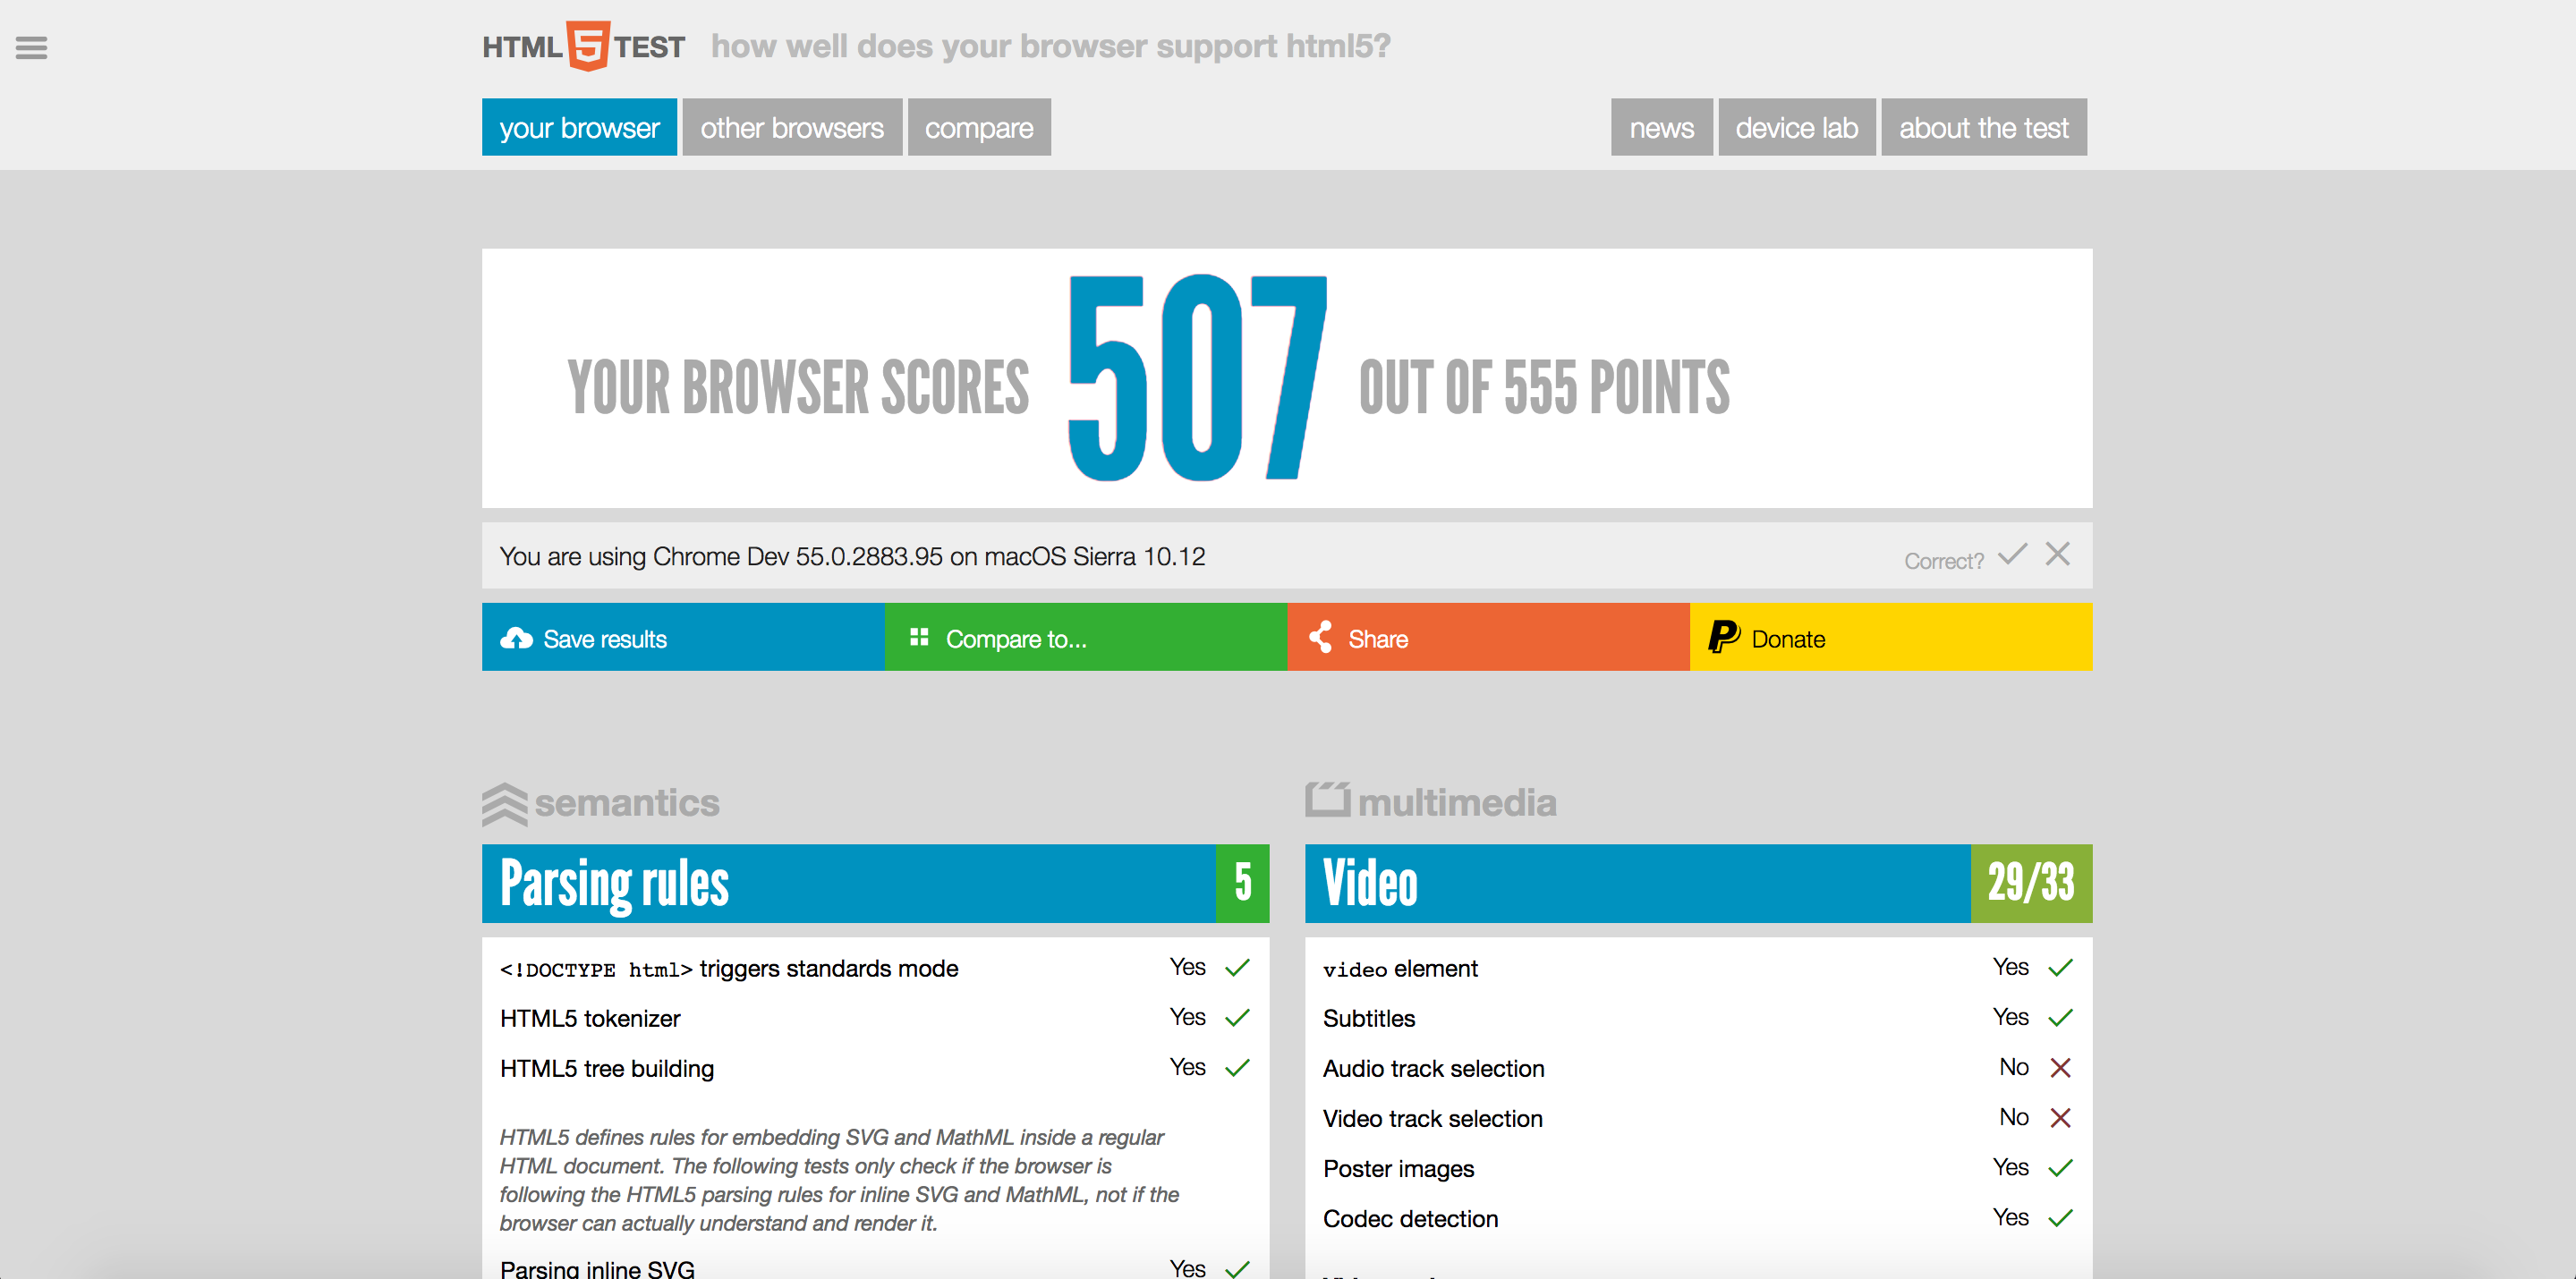Open the 'news' tab
Viewport: 2576px width, 1279px height.
click(x=1661, y=127)
